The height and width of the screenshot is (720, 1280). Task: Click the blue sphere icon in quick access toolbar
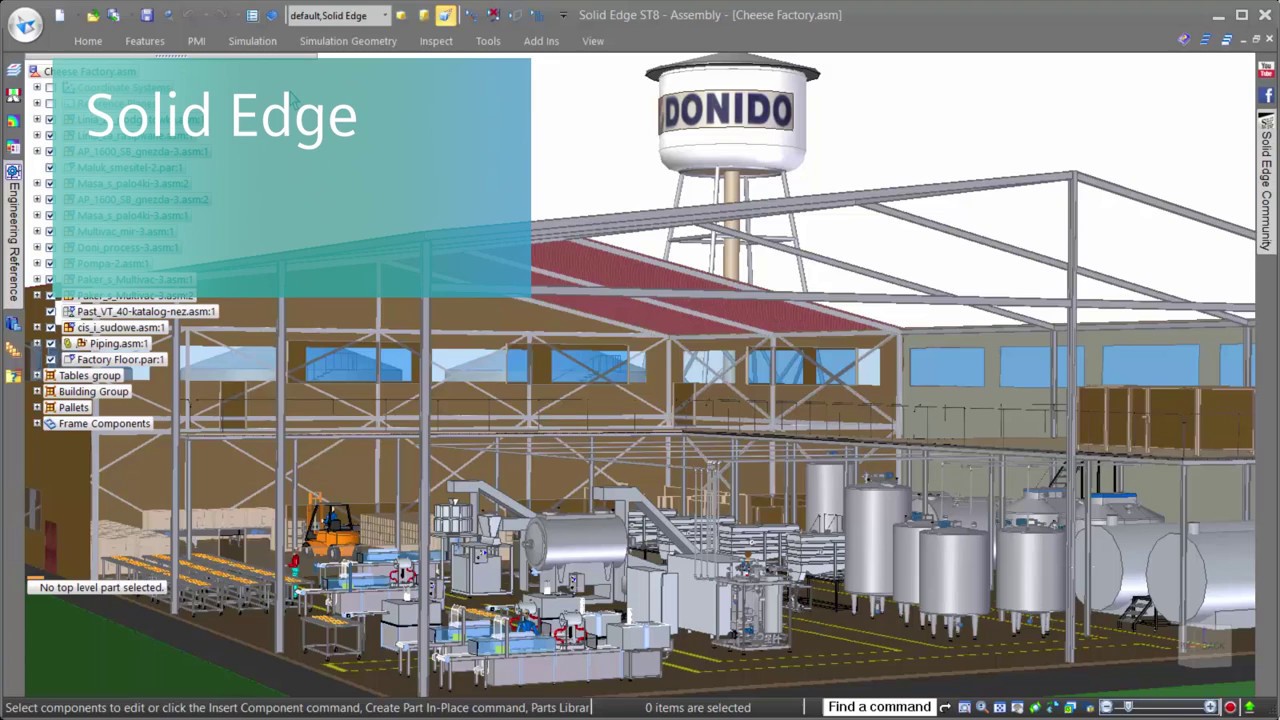point(271,15)
